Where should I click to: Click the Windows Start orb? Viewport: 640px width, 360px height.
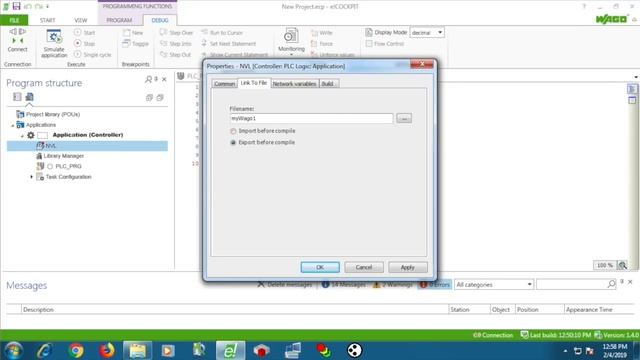(13, 351)
